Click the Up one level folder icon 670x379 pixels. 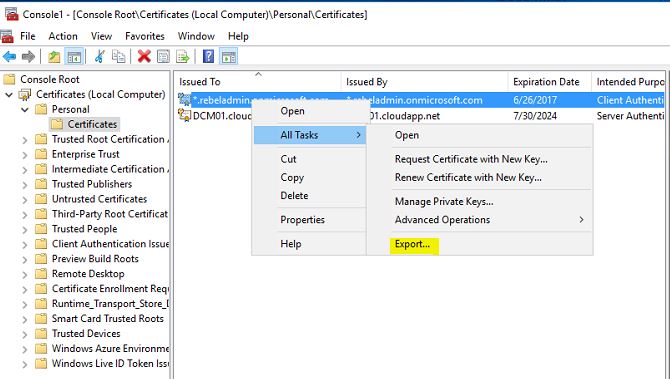54,56
